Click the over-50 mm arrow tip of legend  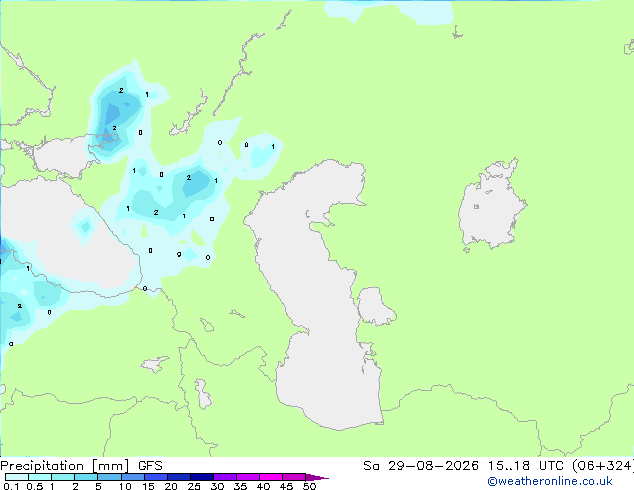pyautogui.click(x=316, y=477)
